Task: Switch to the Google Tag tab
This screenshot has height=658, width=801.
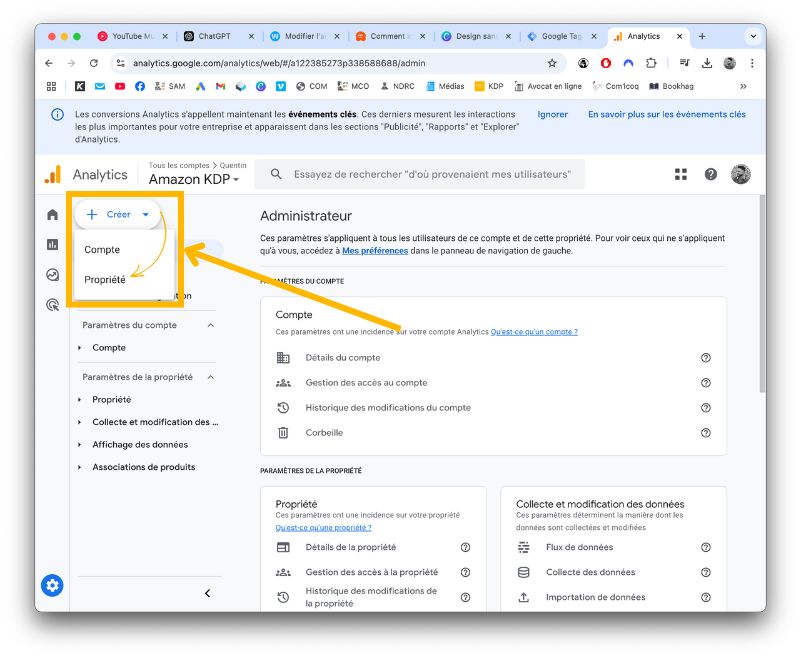Action: 561,36
